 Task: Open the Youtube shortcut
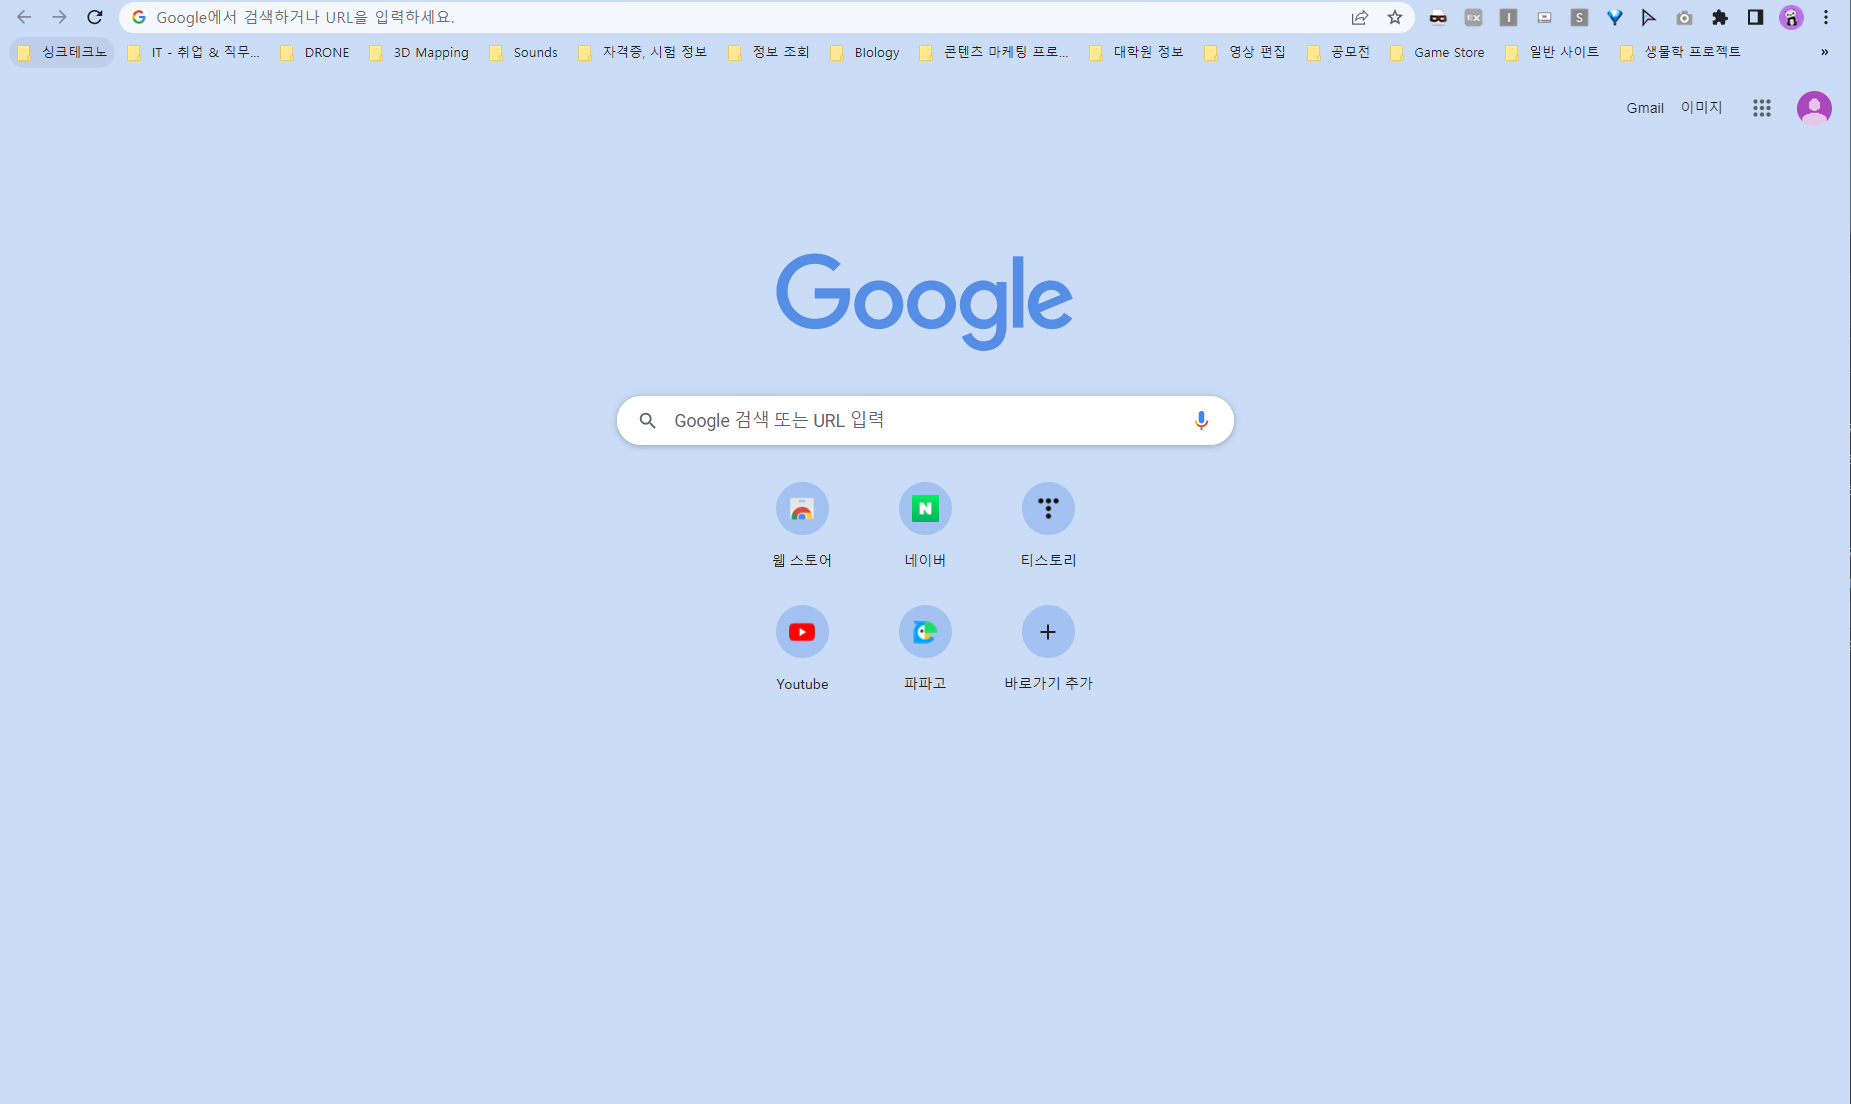802,649
